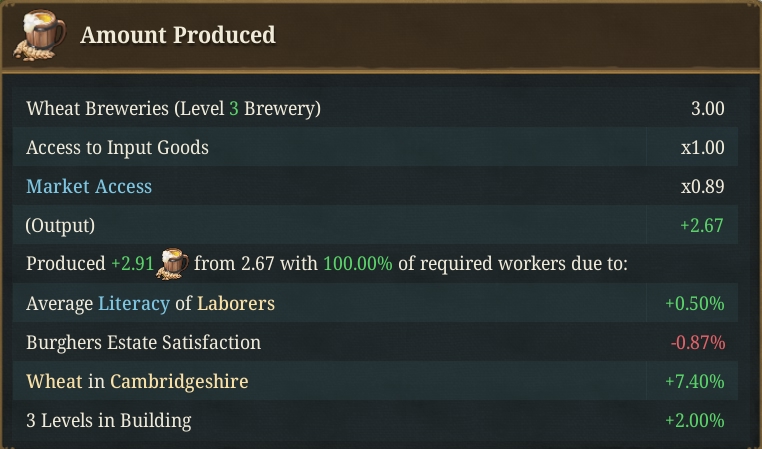Click the green +2.67 output value
The height and width of the screenshot is (449, 762).
pos(702,225)
